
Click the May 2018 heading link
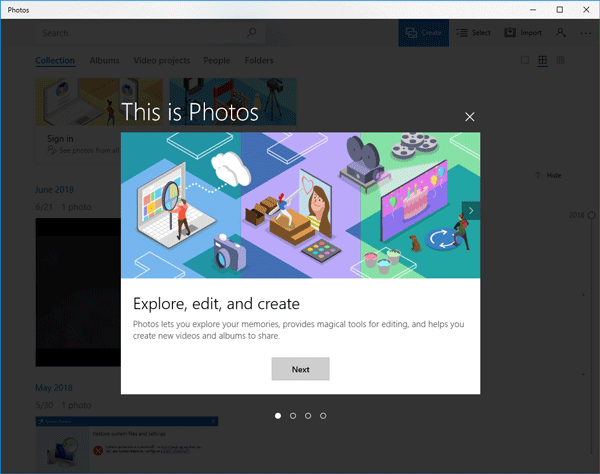click(x=54, y=388)
